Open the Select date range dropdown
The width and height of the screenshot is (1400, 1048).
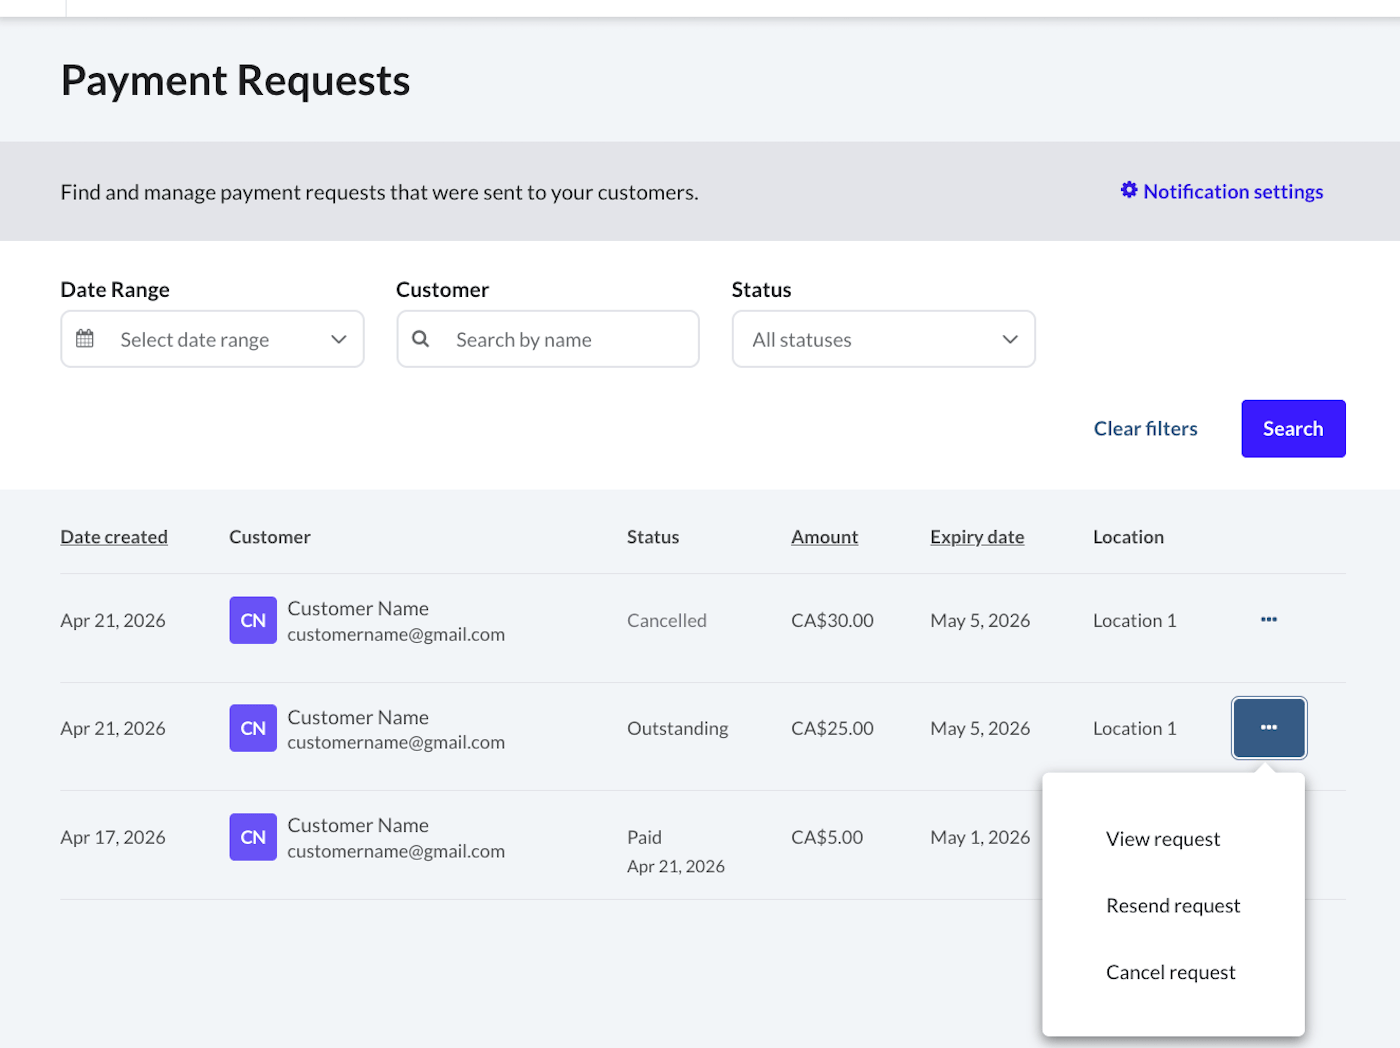[x=212, y=339]
